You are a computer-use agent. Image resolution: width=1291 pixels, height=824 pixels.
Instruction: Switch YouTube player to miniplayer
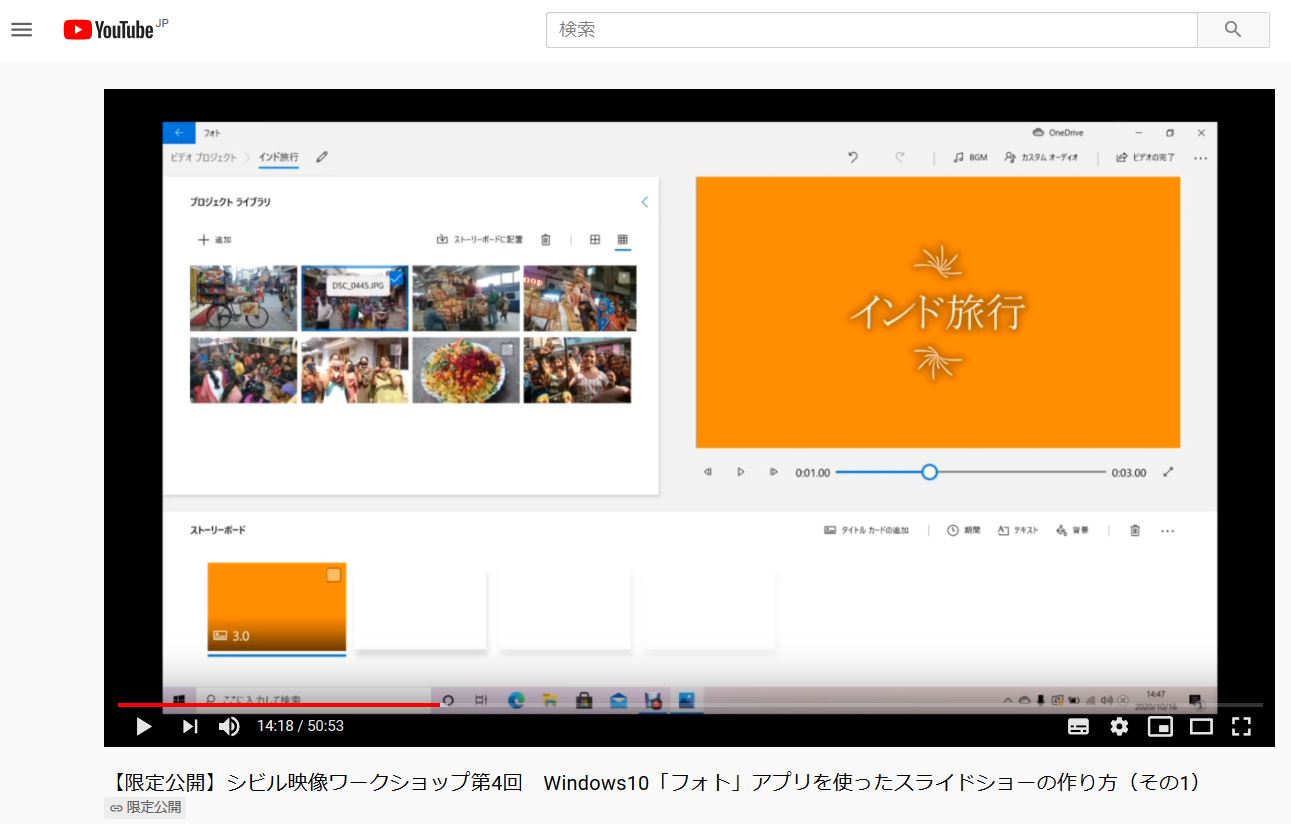1160,727
